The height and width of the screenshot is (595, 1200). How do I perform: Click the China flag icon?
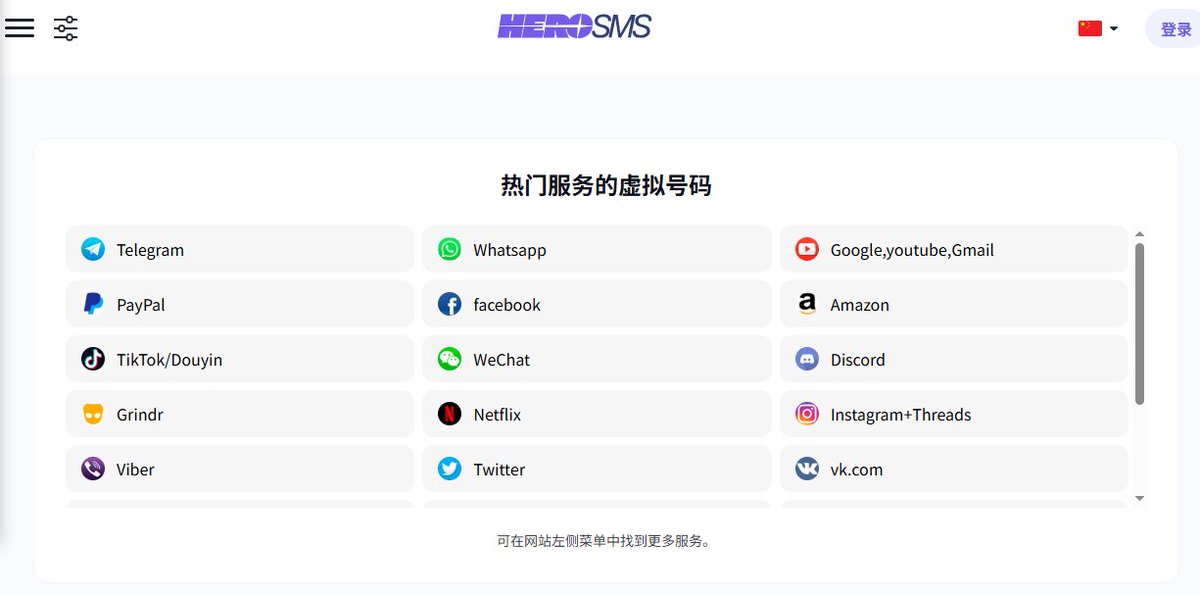[1090, 28]
